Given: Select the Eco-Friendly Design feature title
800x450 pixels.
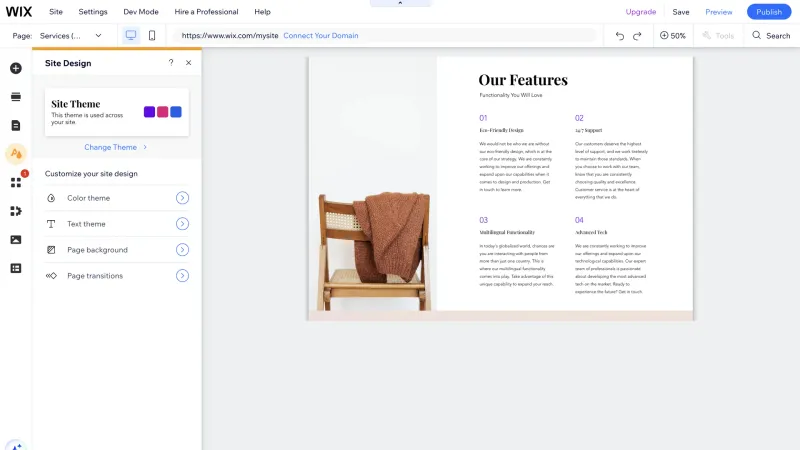Looking at the screenshot, I should pos(502,130).
